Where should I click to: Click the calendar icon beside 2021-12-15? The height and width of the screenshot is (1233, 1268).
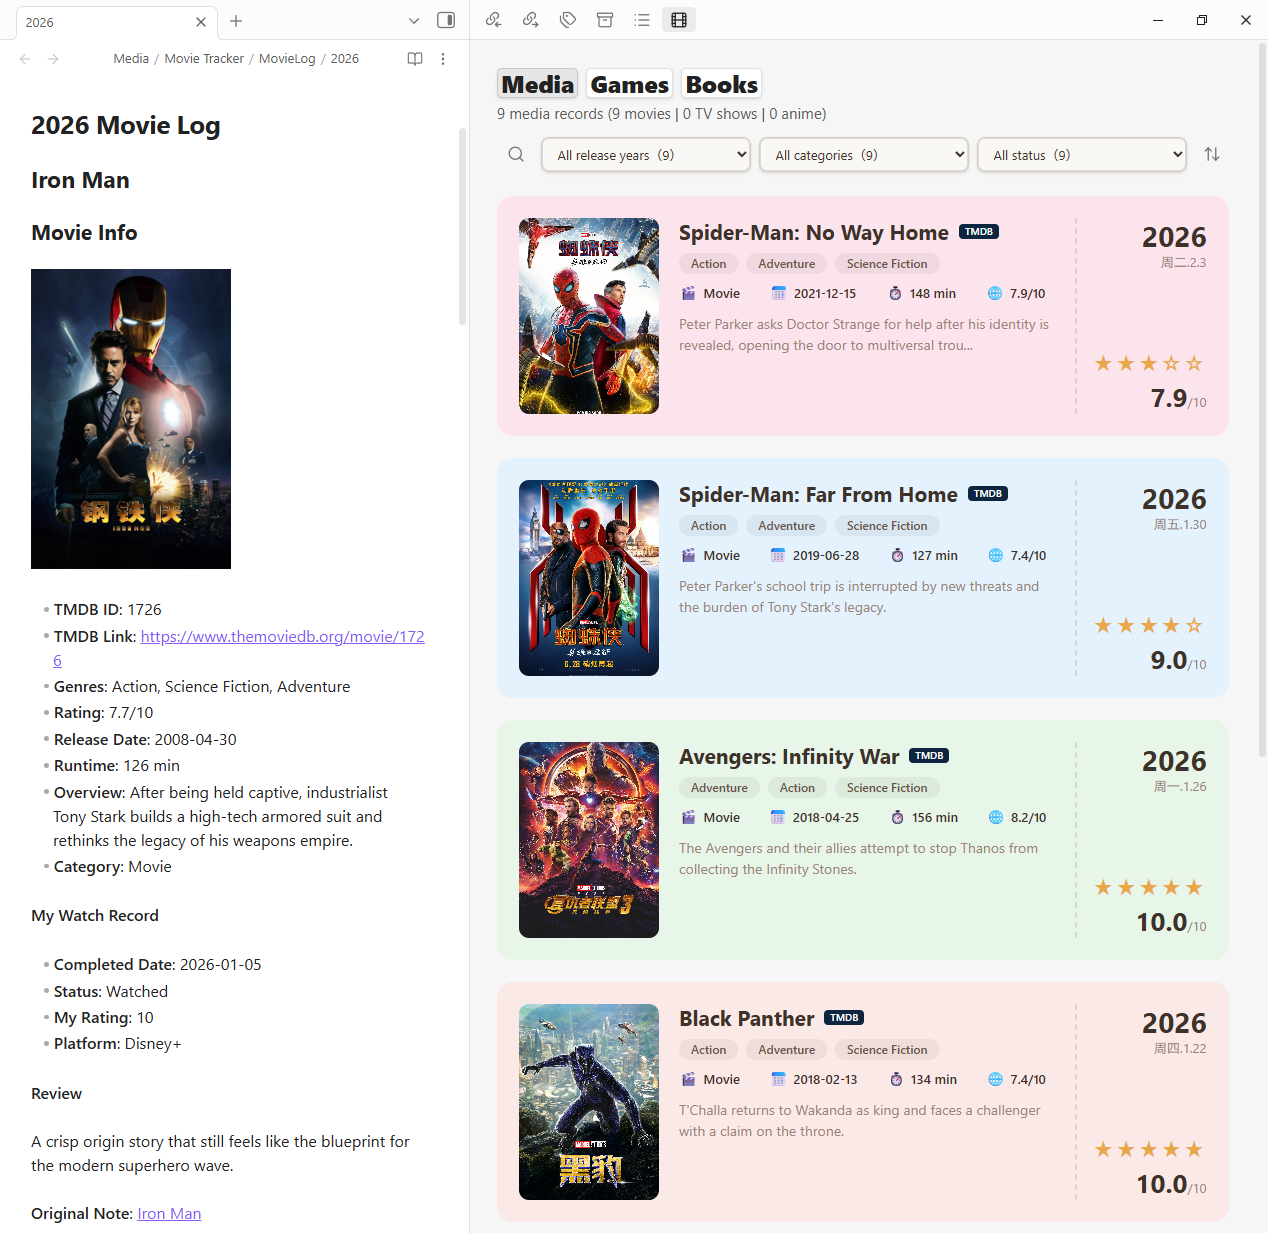tap(779, 293)
